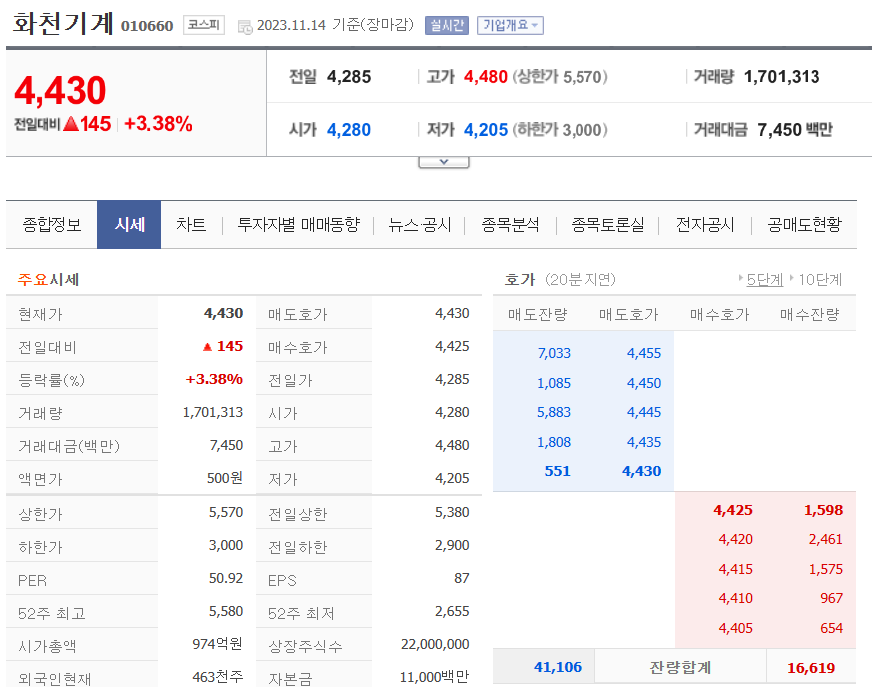This screenshot has height=687, width=872.
Task: Click the calendar icon beside the date
Action: tap(245, 25)
